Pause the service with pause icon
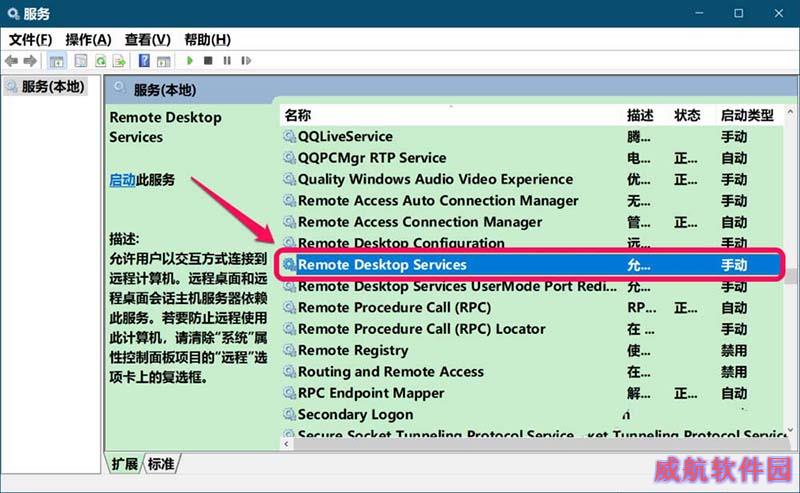The image size is (800, 493). pyautogui.click(x=227, y=61)
